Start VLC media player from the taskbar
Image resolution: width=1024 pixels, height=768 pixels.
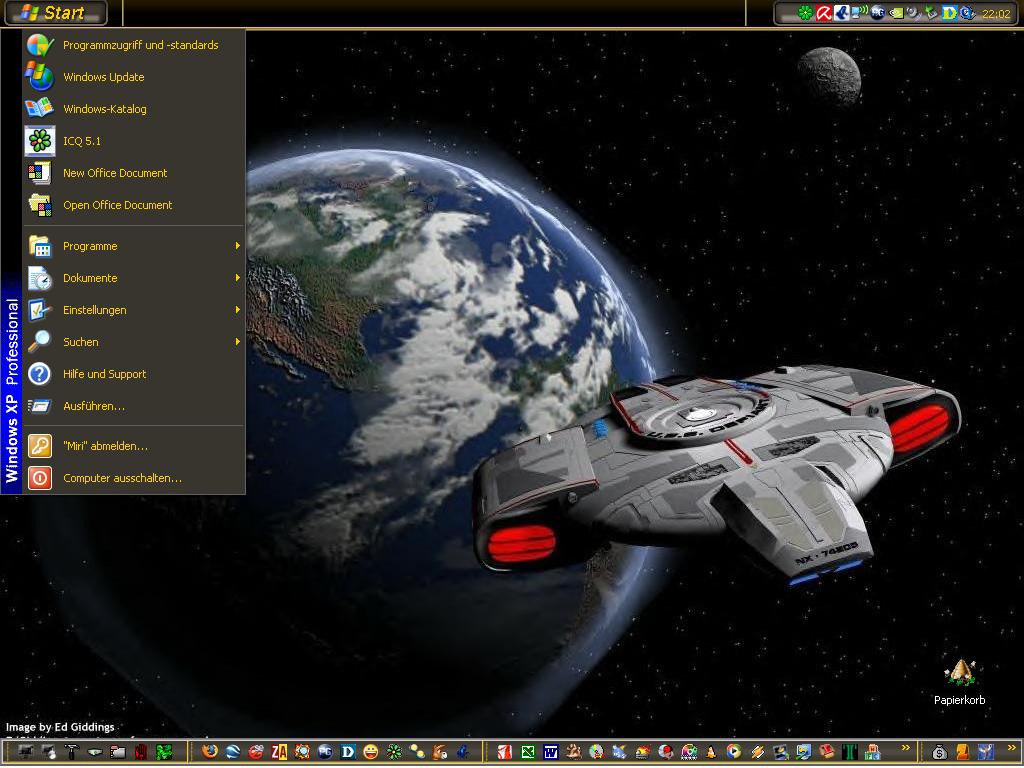click(712, 751)
